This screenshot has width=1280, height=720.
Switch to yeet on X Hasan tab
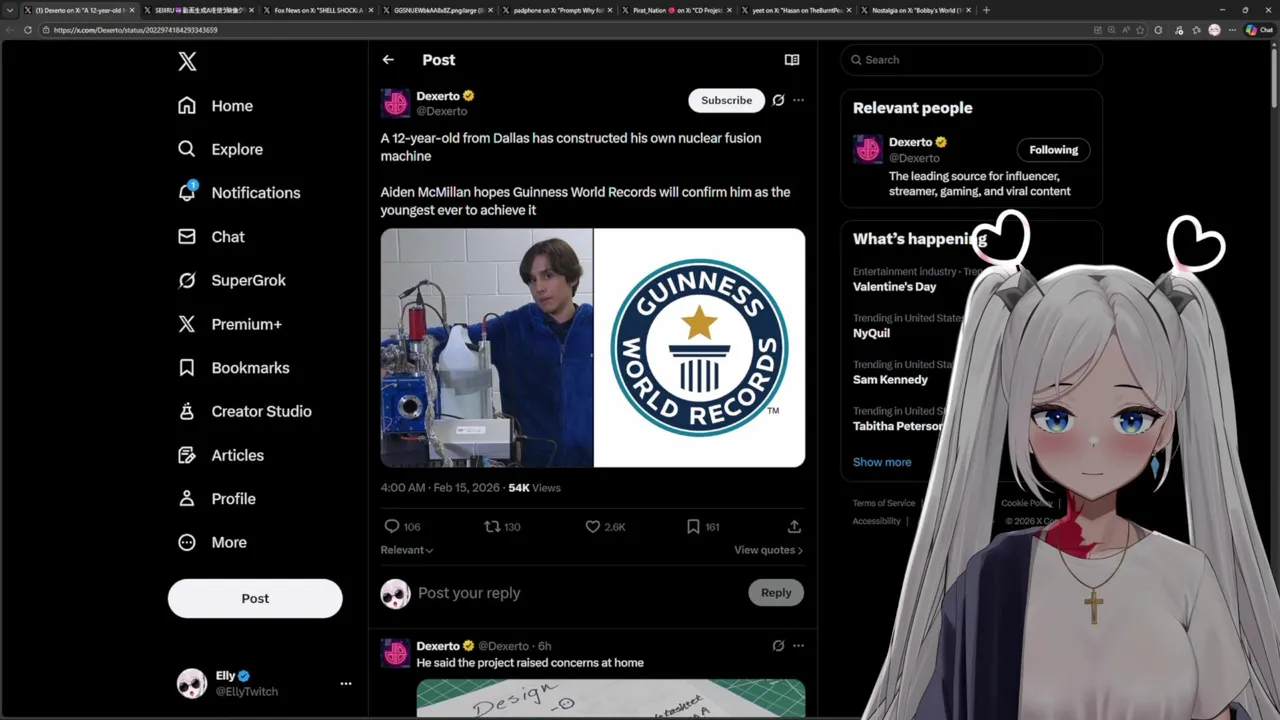tap(797, 10)
